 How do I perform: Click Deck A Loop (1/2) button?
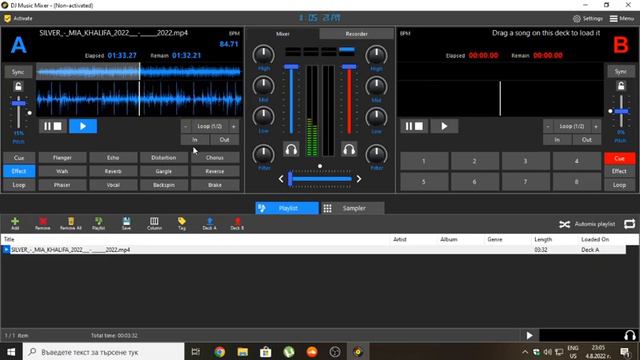[x=210, y=127]
